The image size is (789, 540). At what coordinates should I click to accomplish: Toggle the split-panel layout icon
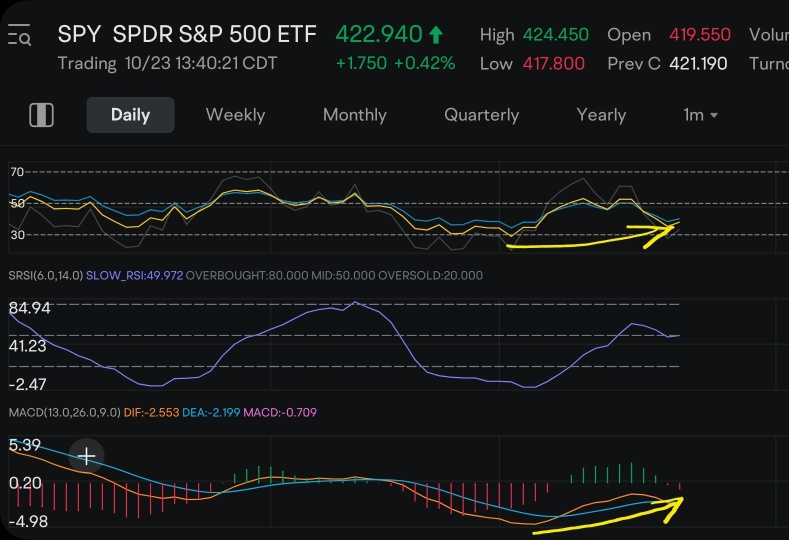(x=41, y=115)
